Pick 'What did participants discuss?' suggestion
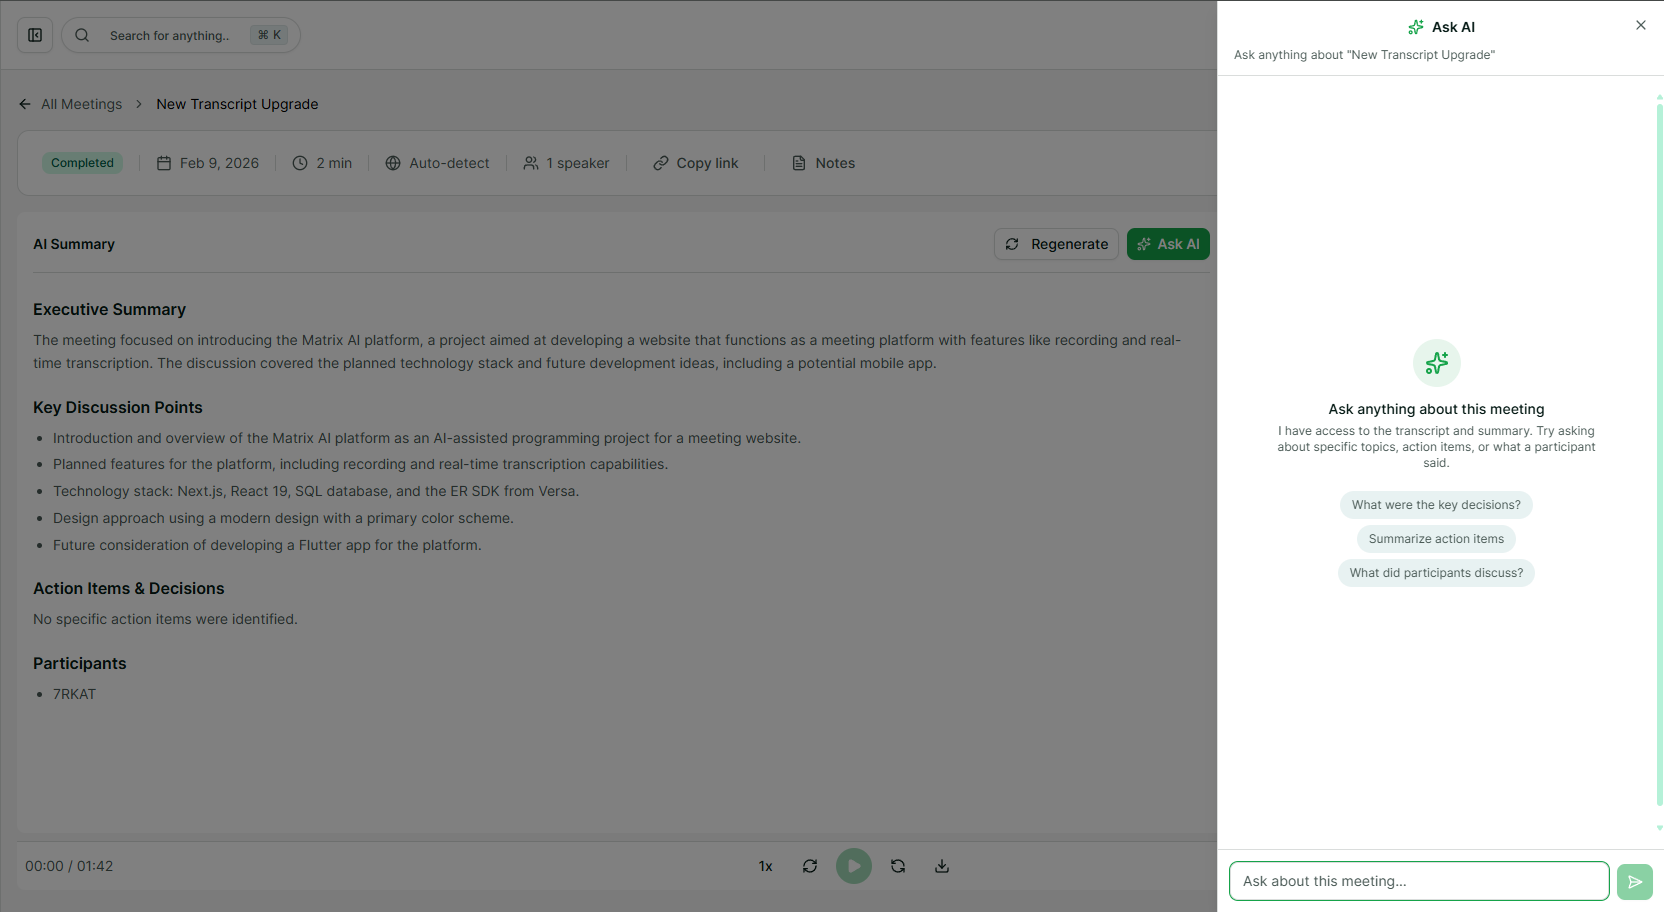 [x=1436, y=573]
